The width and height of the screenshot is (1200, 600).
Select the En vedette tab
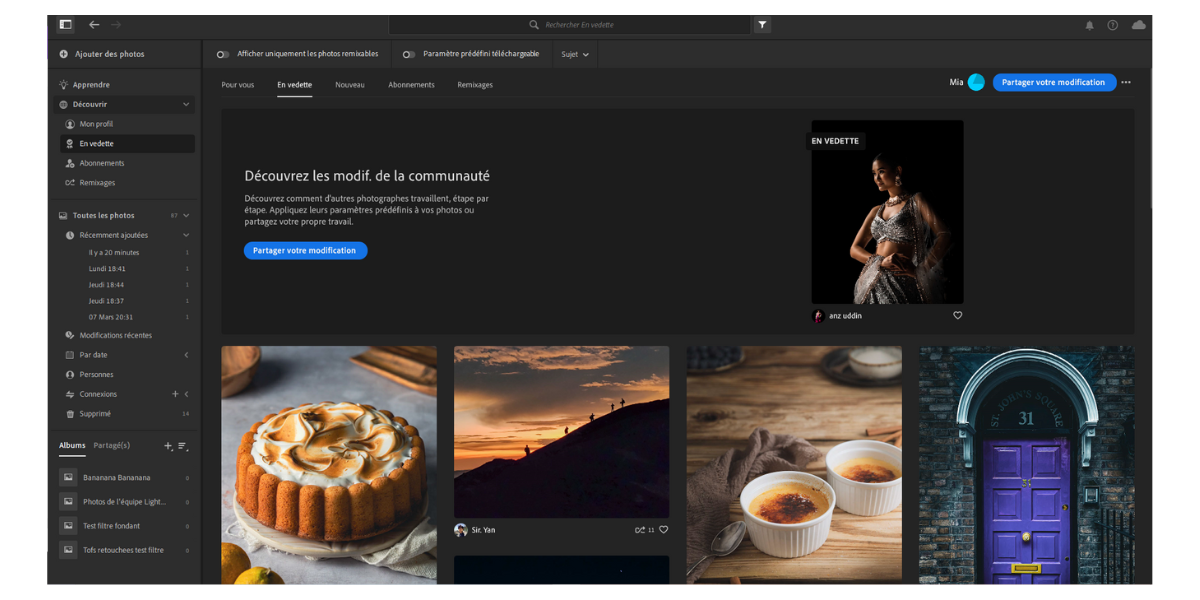(x=294, y=85)
